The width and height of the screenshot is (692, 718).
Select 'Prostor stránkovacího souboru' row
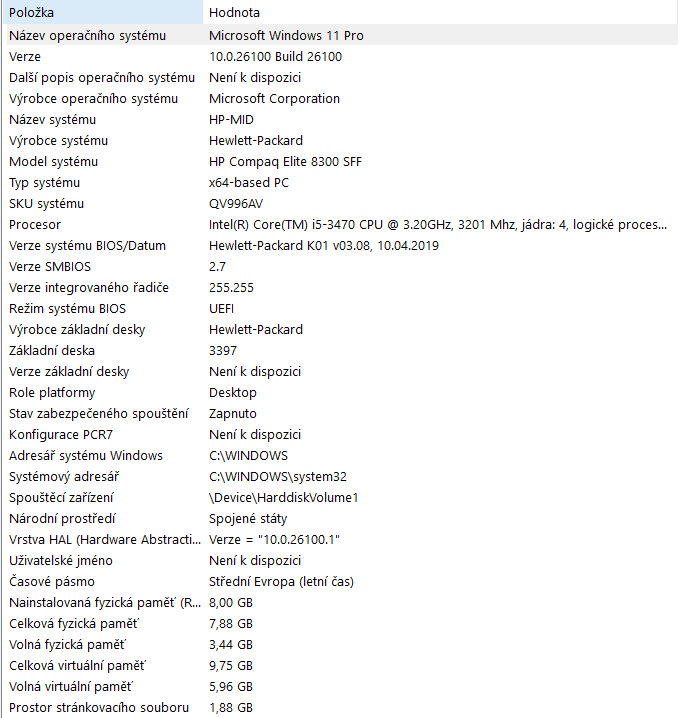[x=340, y=708]
